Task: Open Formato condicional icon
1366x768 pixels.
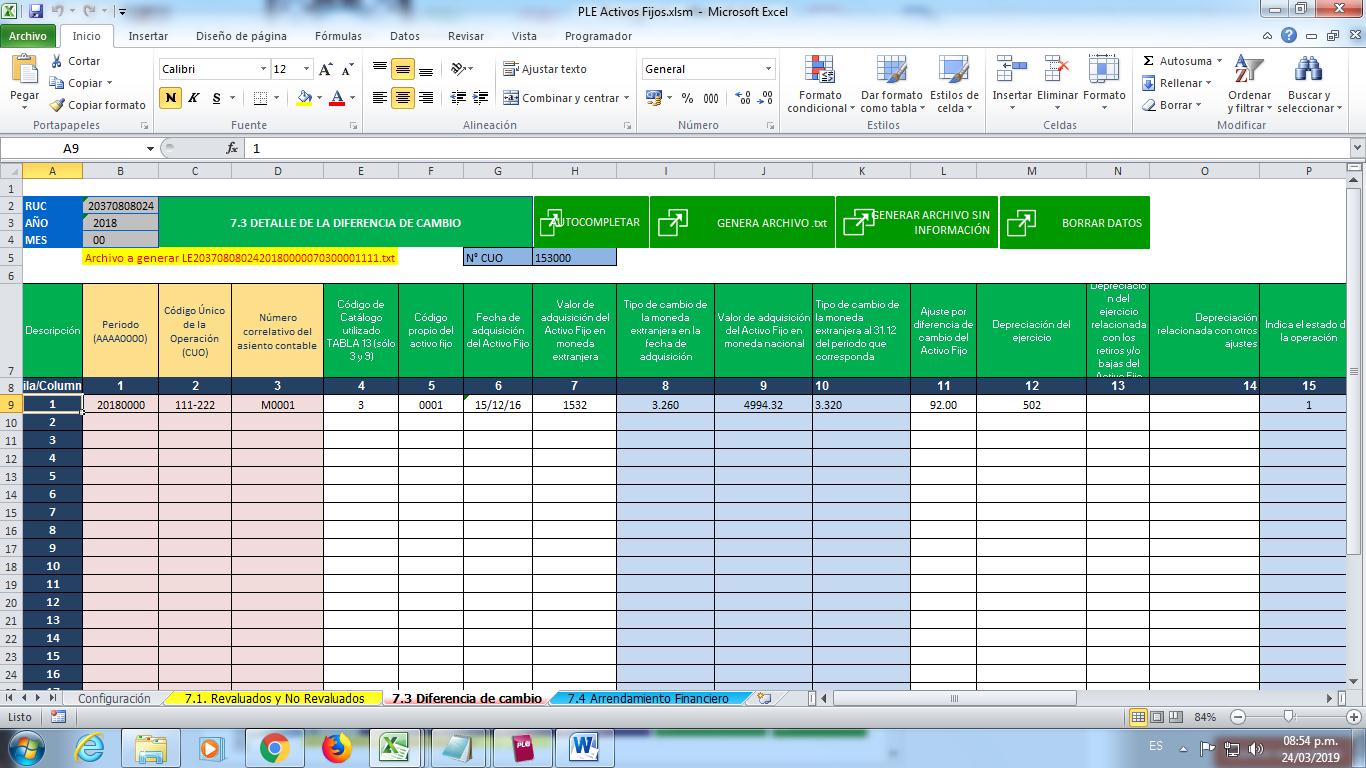Action: [820, 71]
